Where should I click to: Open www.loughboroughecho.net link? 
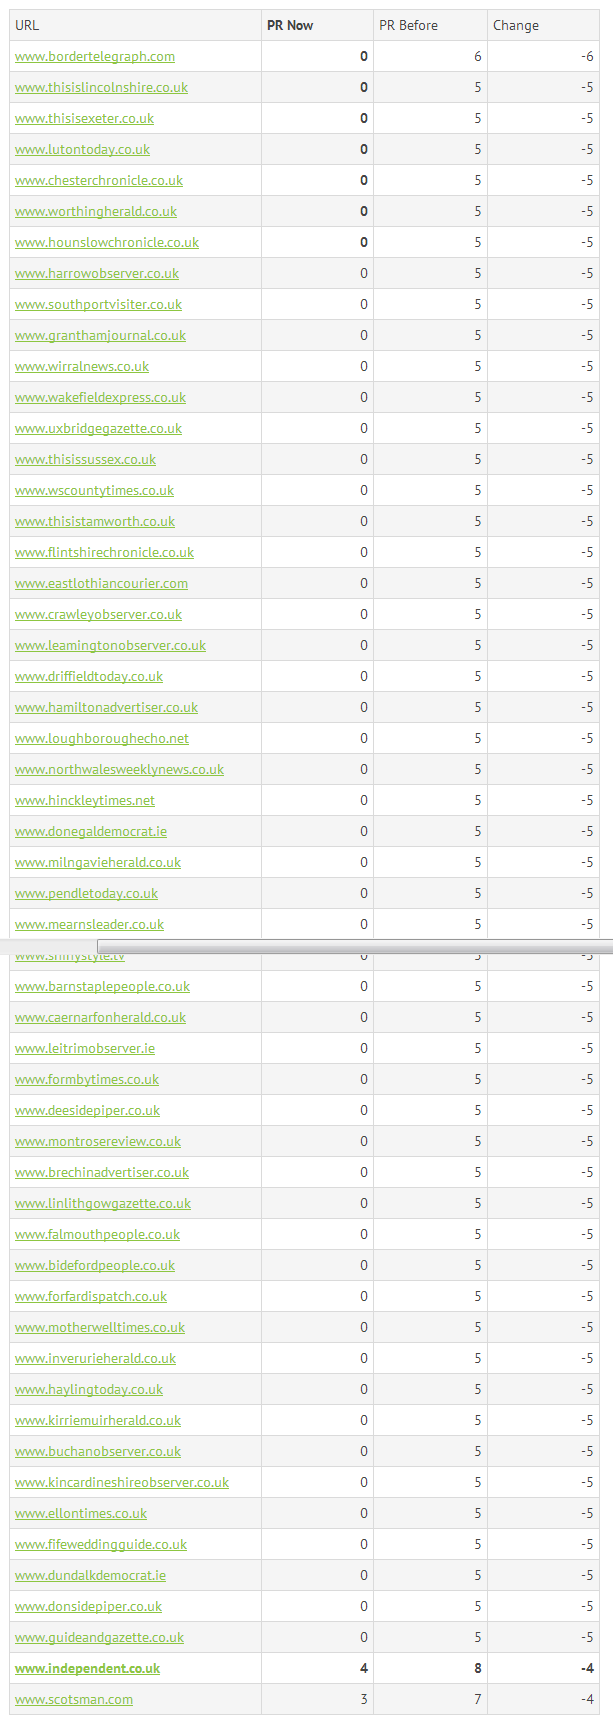click(x=101, y=739)
